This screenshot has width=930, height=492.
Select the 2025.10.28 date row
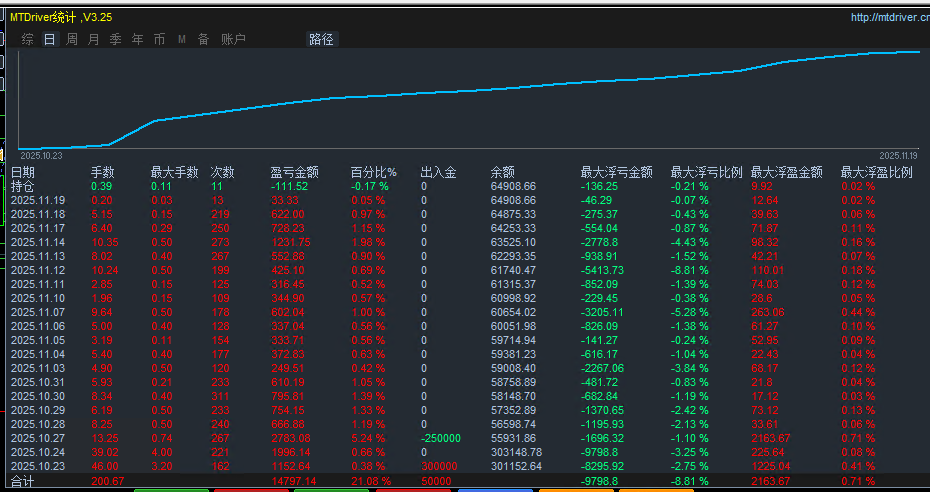(x=38, y=424)
